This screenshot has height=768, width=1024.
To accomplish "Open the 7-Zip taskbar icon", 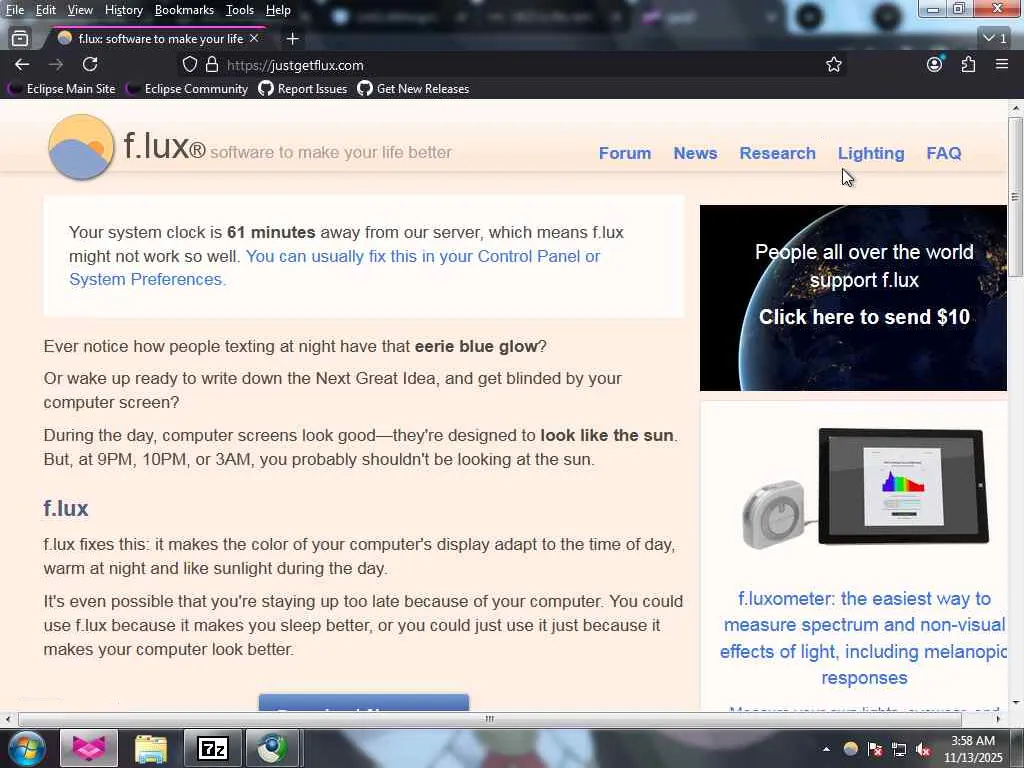I will click(x=213, y=748).
